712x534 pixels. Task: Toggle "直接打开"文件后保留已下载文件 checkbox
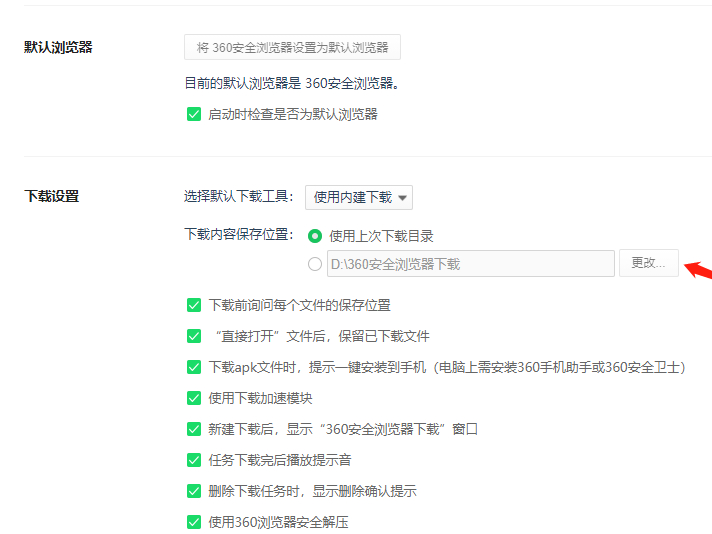[x=194, y=336]
